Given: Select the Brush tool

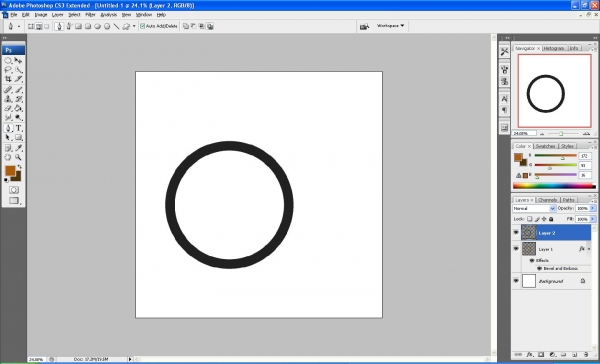Looking at the screenshot, I should pyautogui.click(x=18, y=90).
